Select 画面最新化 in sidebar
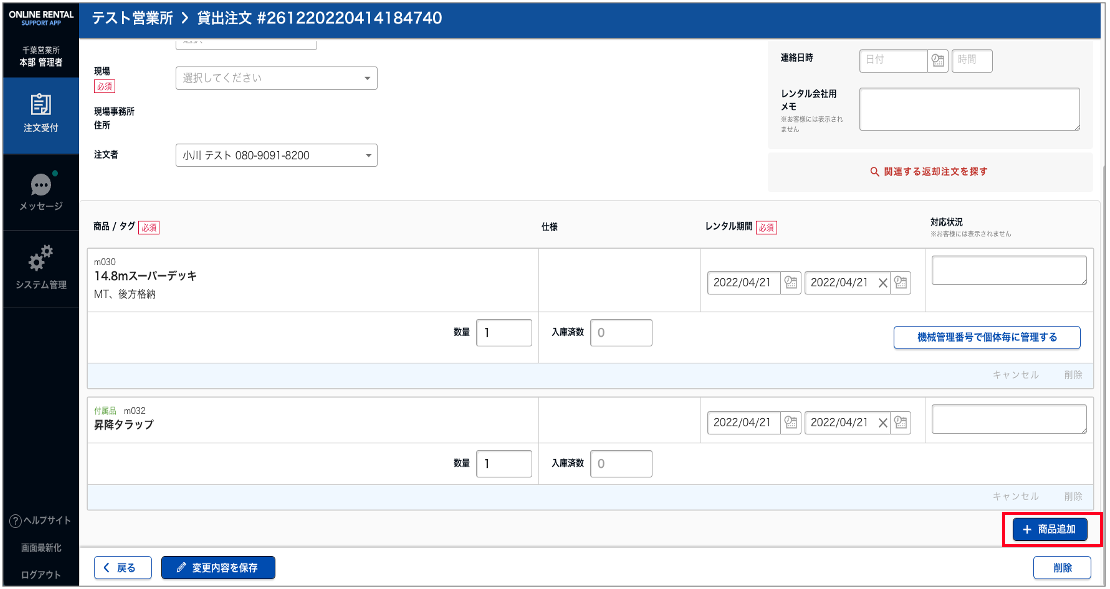 [41, 548]
